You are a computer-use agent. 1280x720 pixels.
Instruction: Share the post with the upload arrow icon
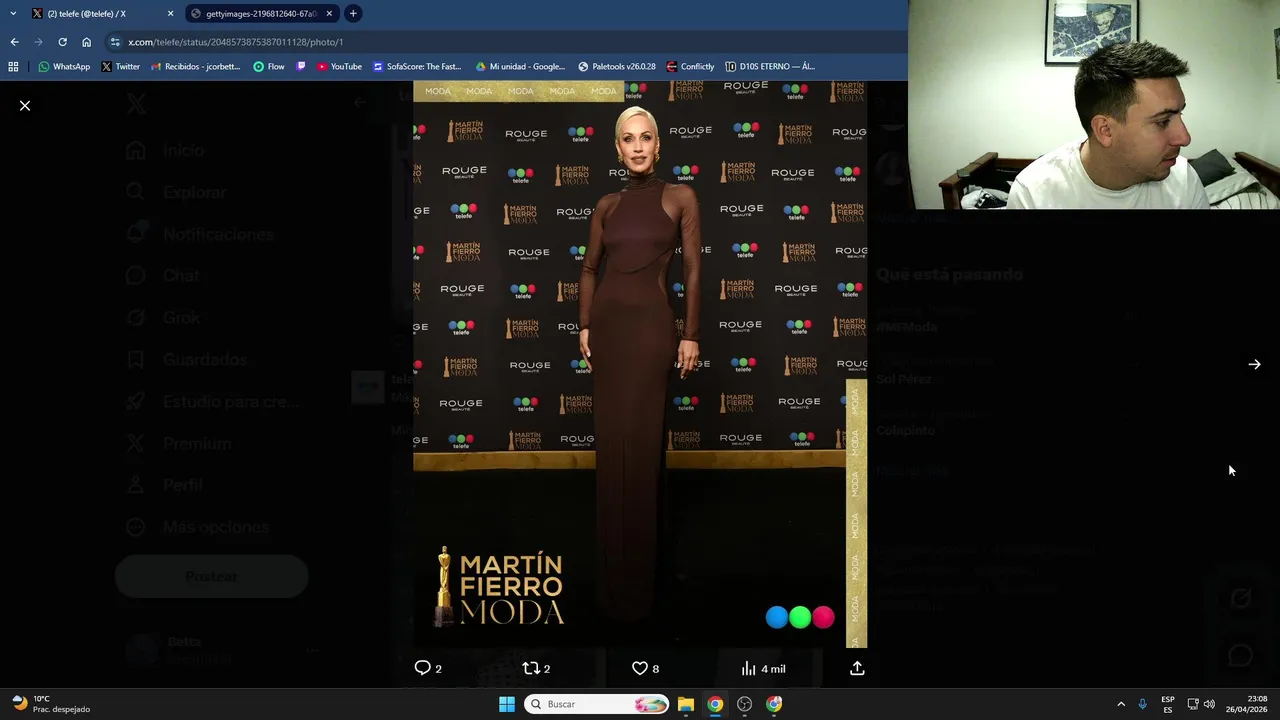coord(857,668)
